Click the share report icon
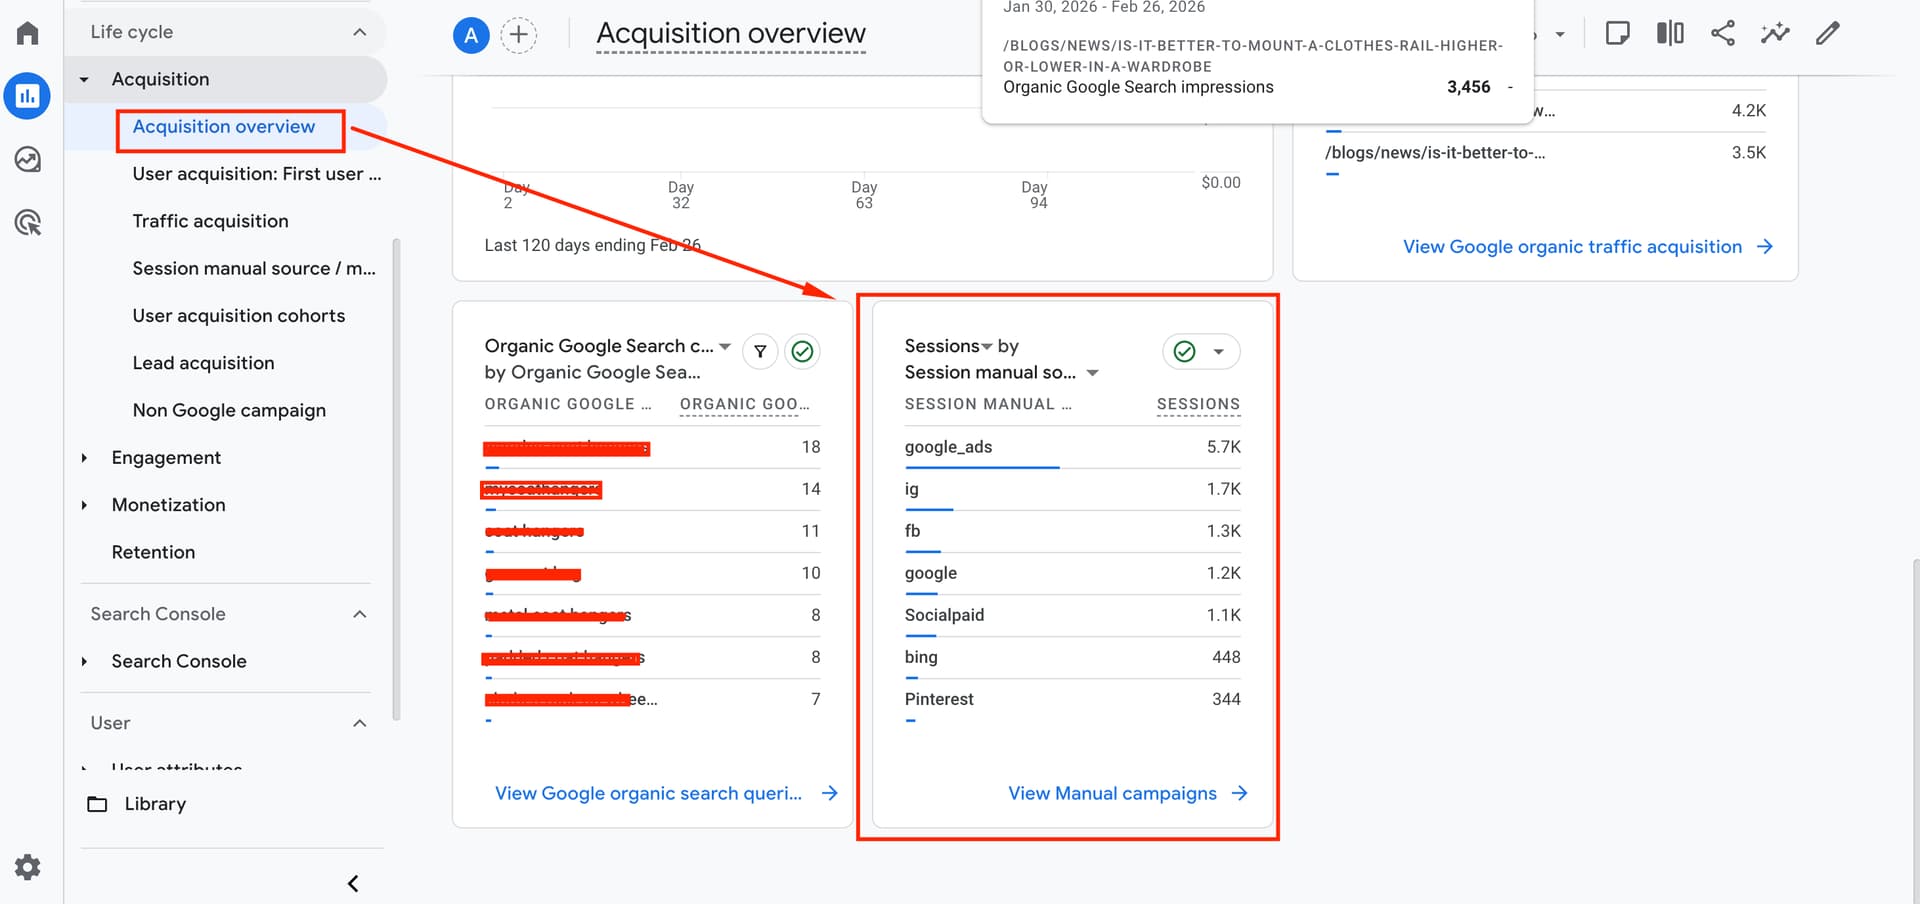This screenshot has height=904, width=1920. tap(1722, 33)
